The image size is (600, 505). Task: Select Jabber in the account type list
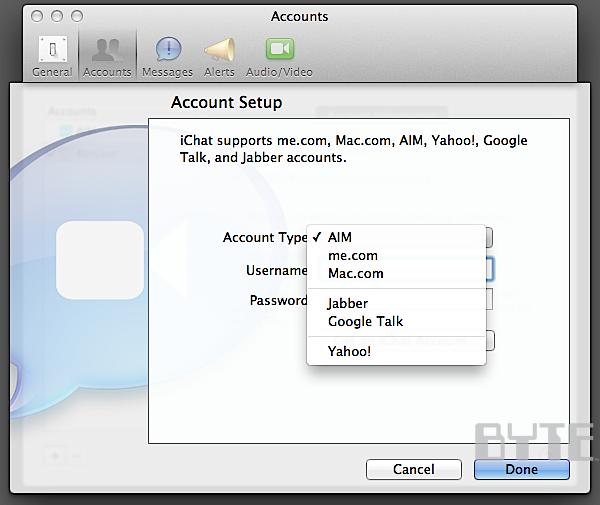(x=396, y=303)
